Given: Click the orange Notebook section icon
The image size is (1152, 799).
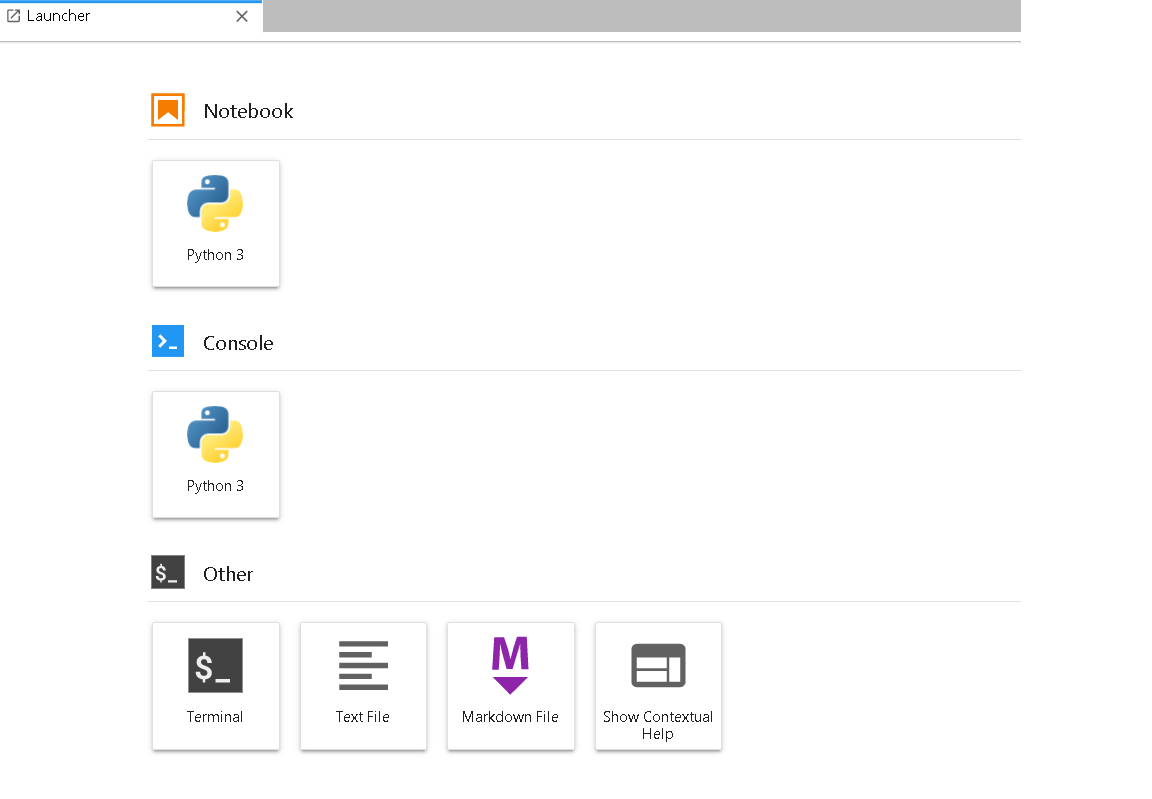Looking at the screenshot, I should click(x=168, y=110).
